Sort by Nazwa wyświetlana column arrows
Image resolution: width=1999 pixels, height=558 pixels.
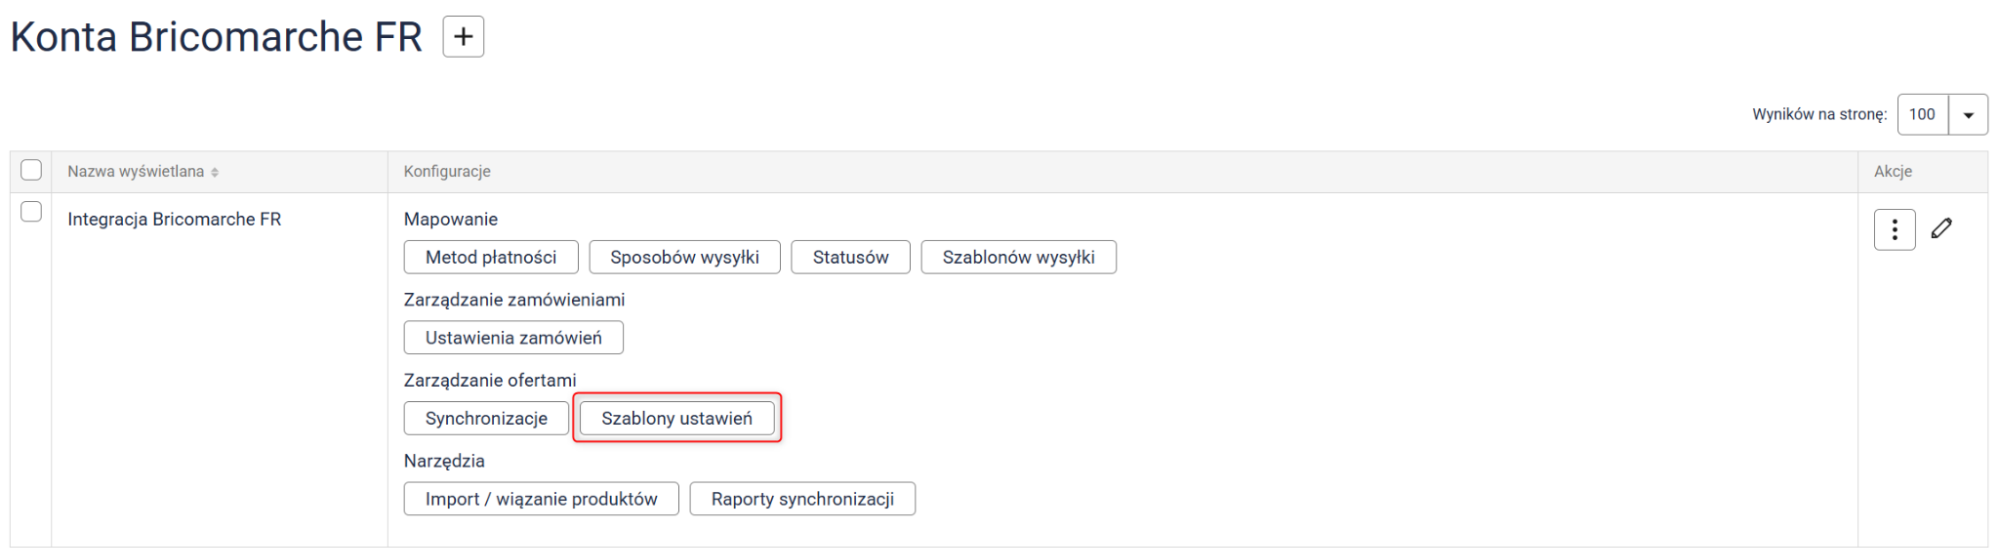[215, 172]
